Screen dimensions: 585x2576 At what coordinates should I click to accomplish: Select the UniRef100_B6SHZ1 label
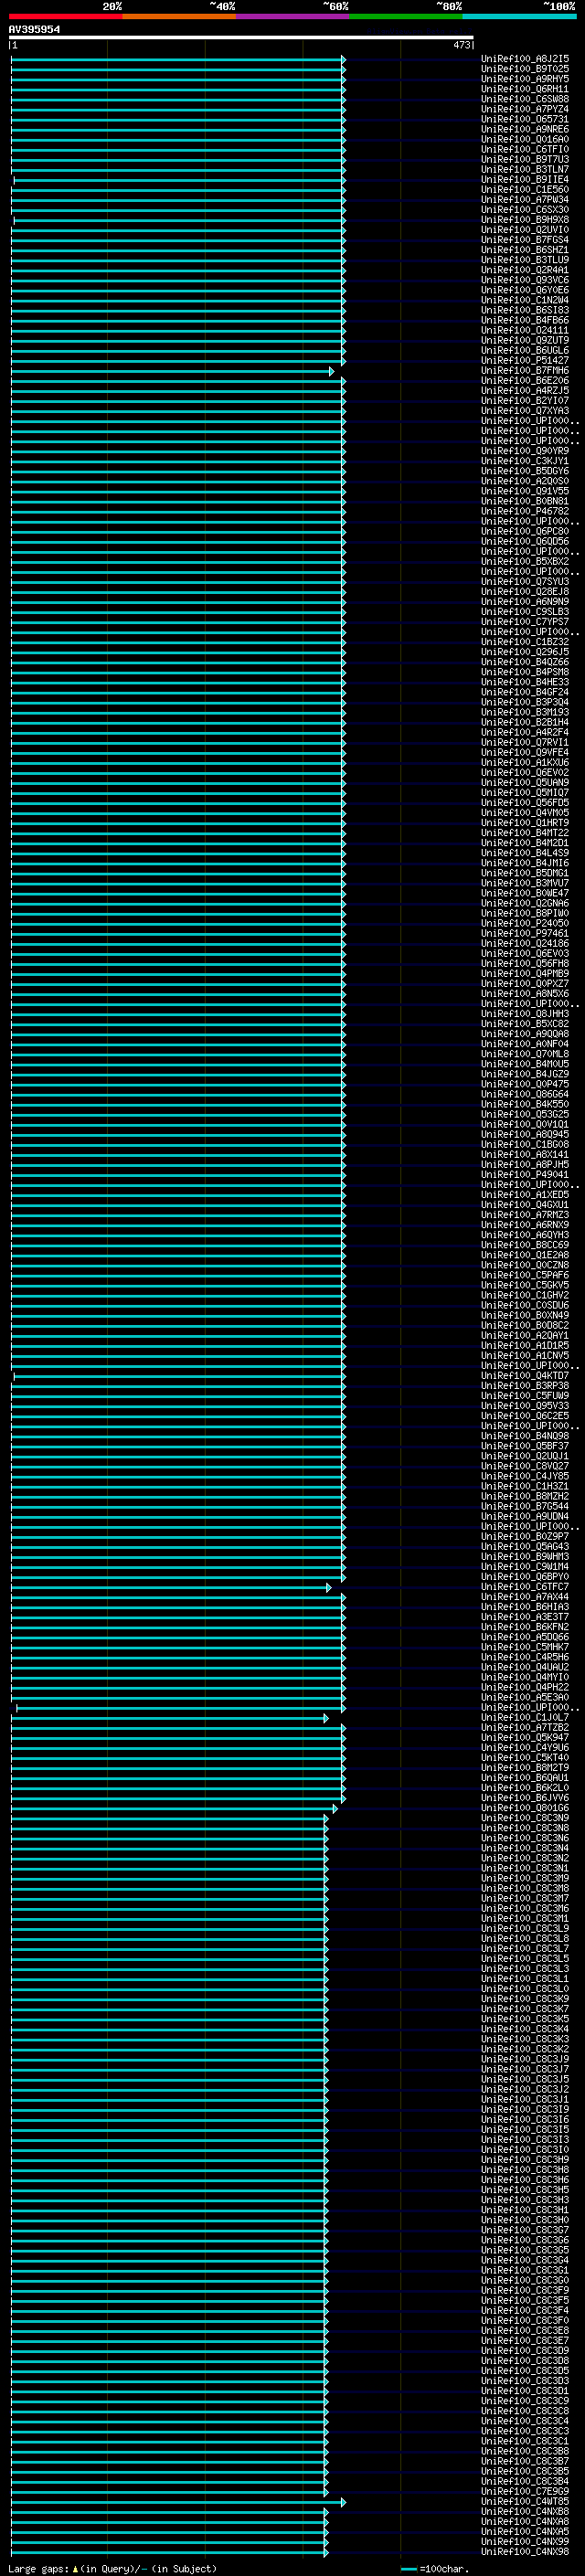pos(525,250)
